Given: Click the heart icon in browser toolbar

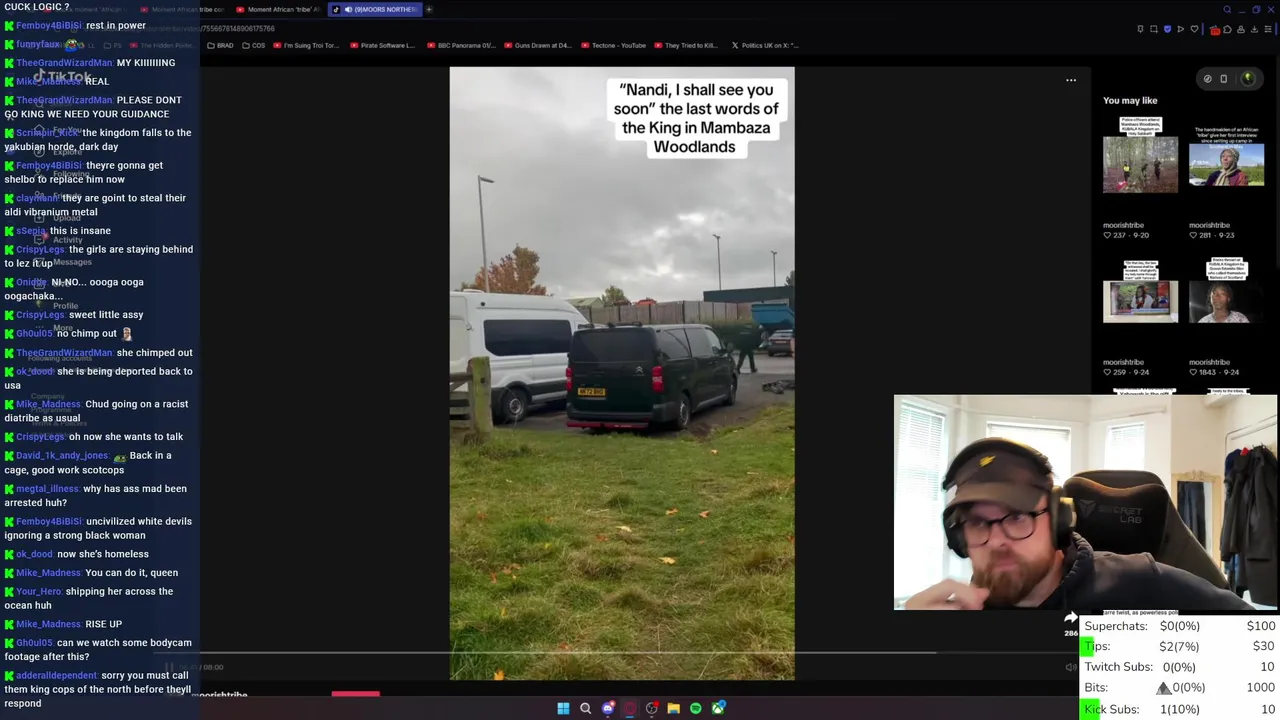Looking at the screenshot, I should (1194, 30).
